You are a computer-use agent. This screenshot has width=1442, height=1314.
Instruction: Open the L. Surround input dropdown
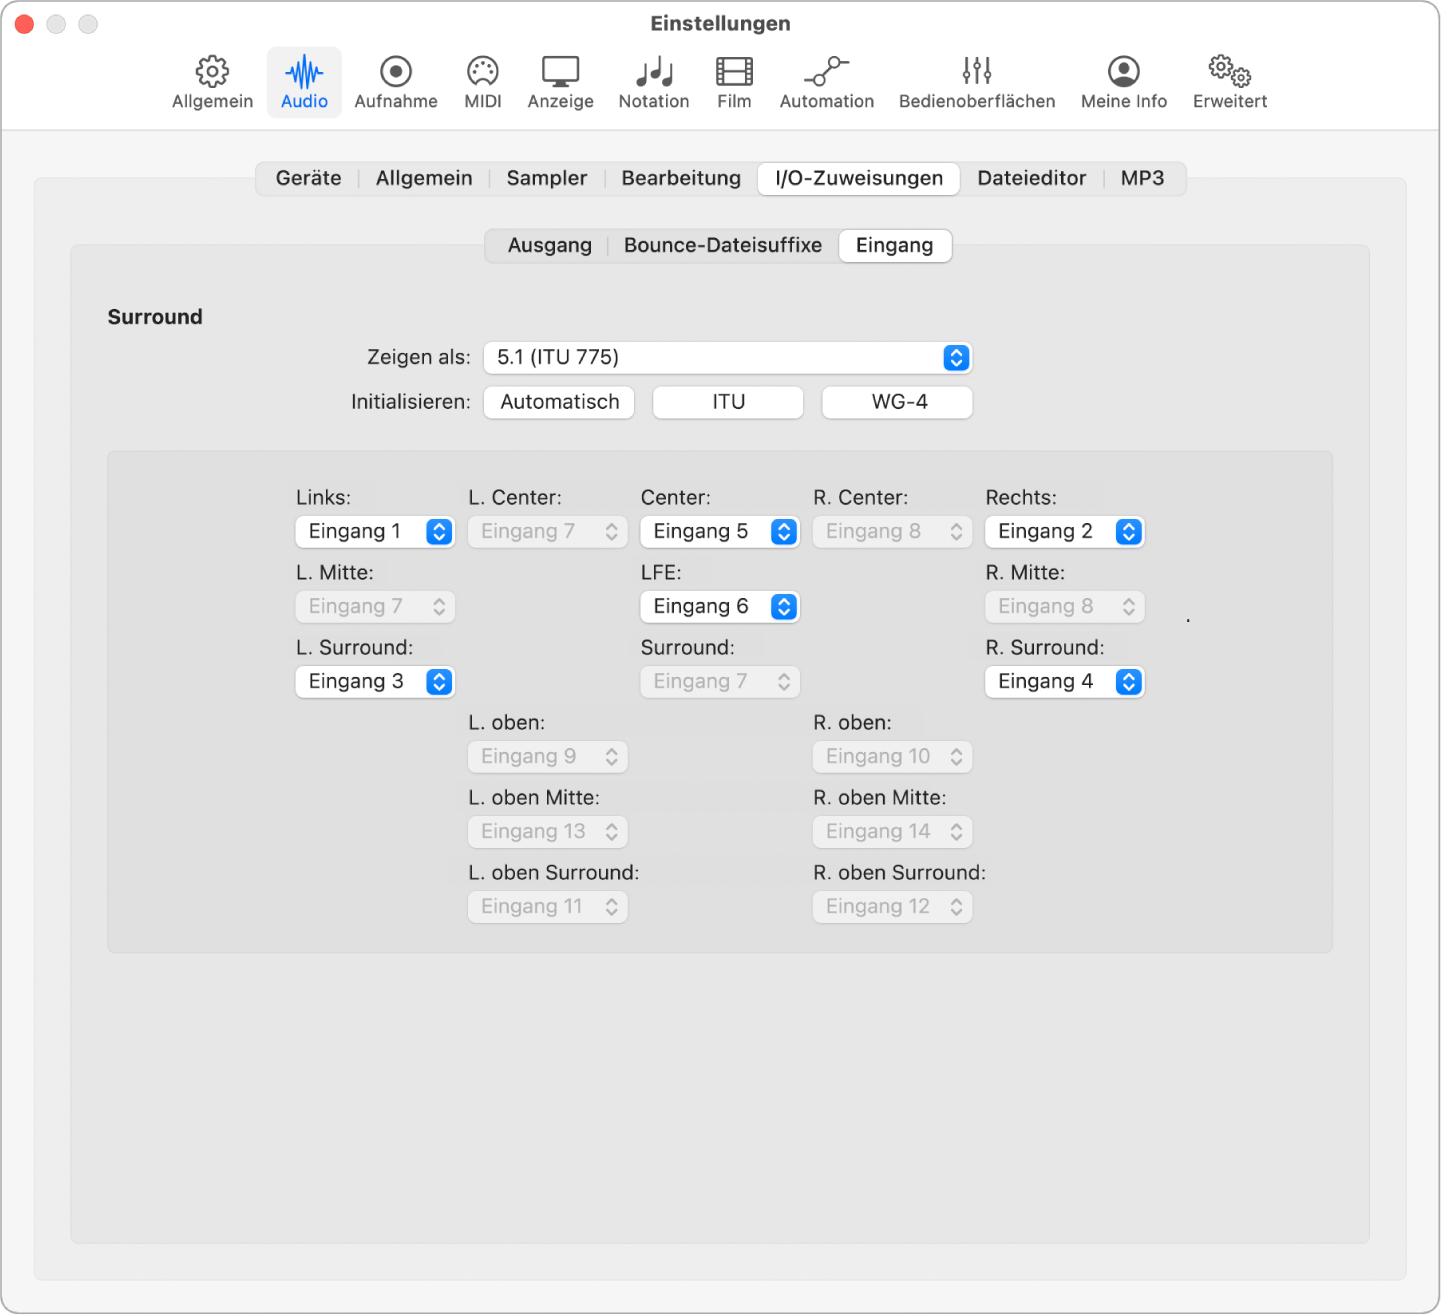click(375, 681)
